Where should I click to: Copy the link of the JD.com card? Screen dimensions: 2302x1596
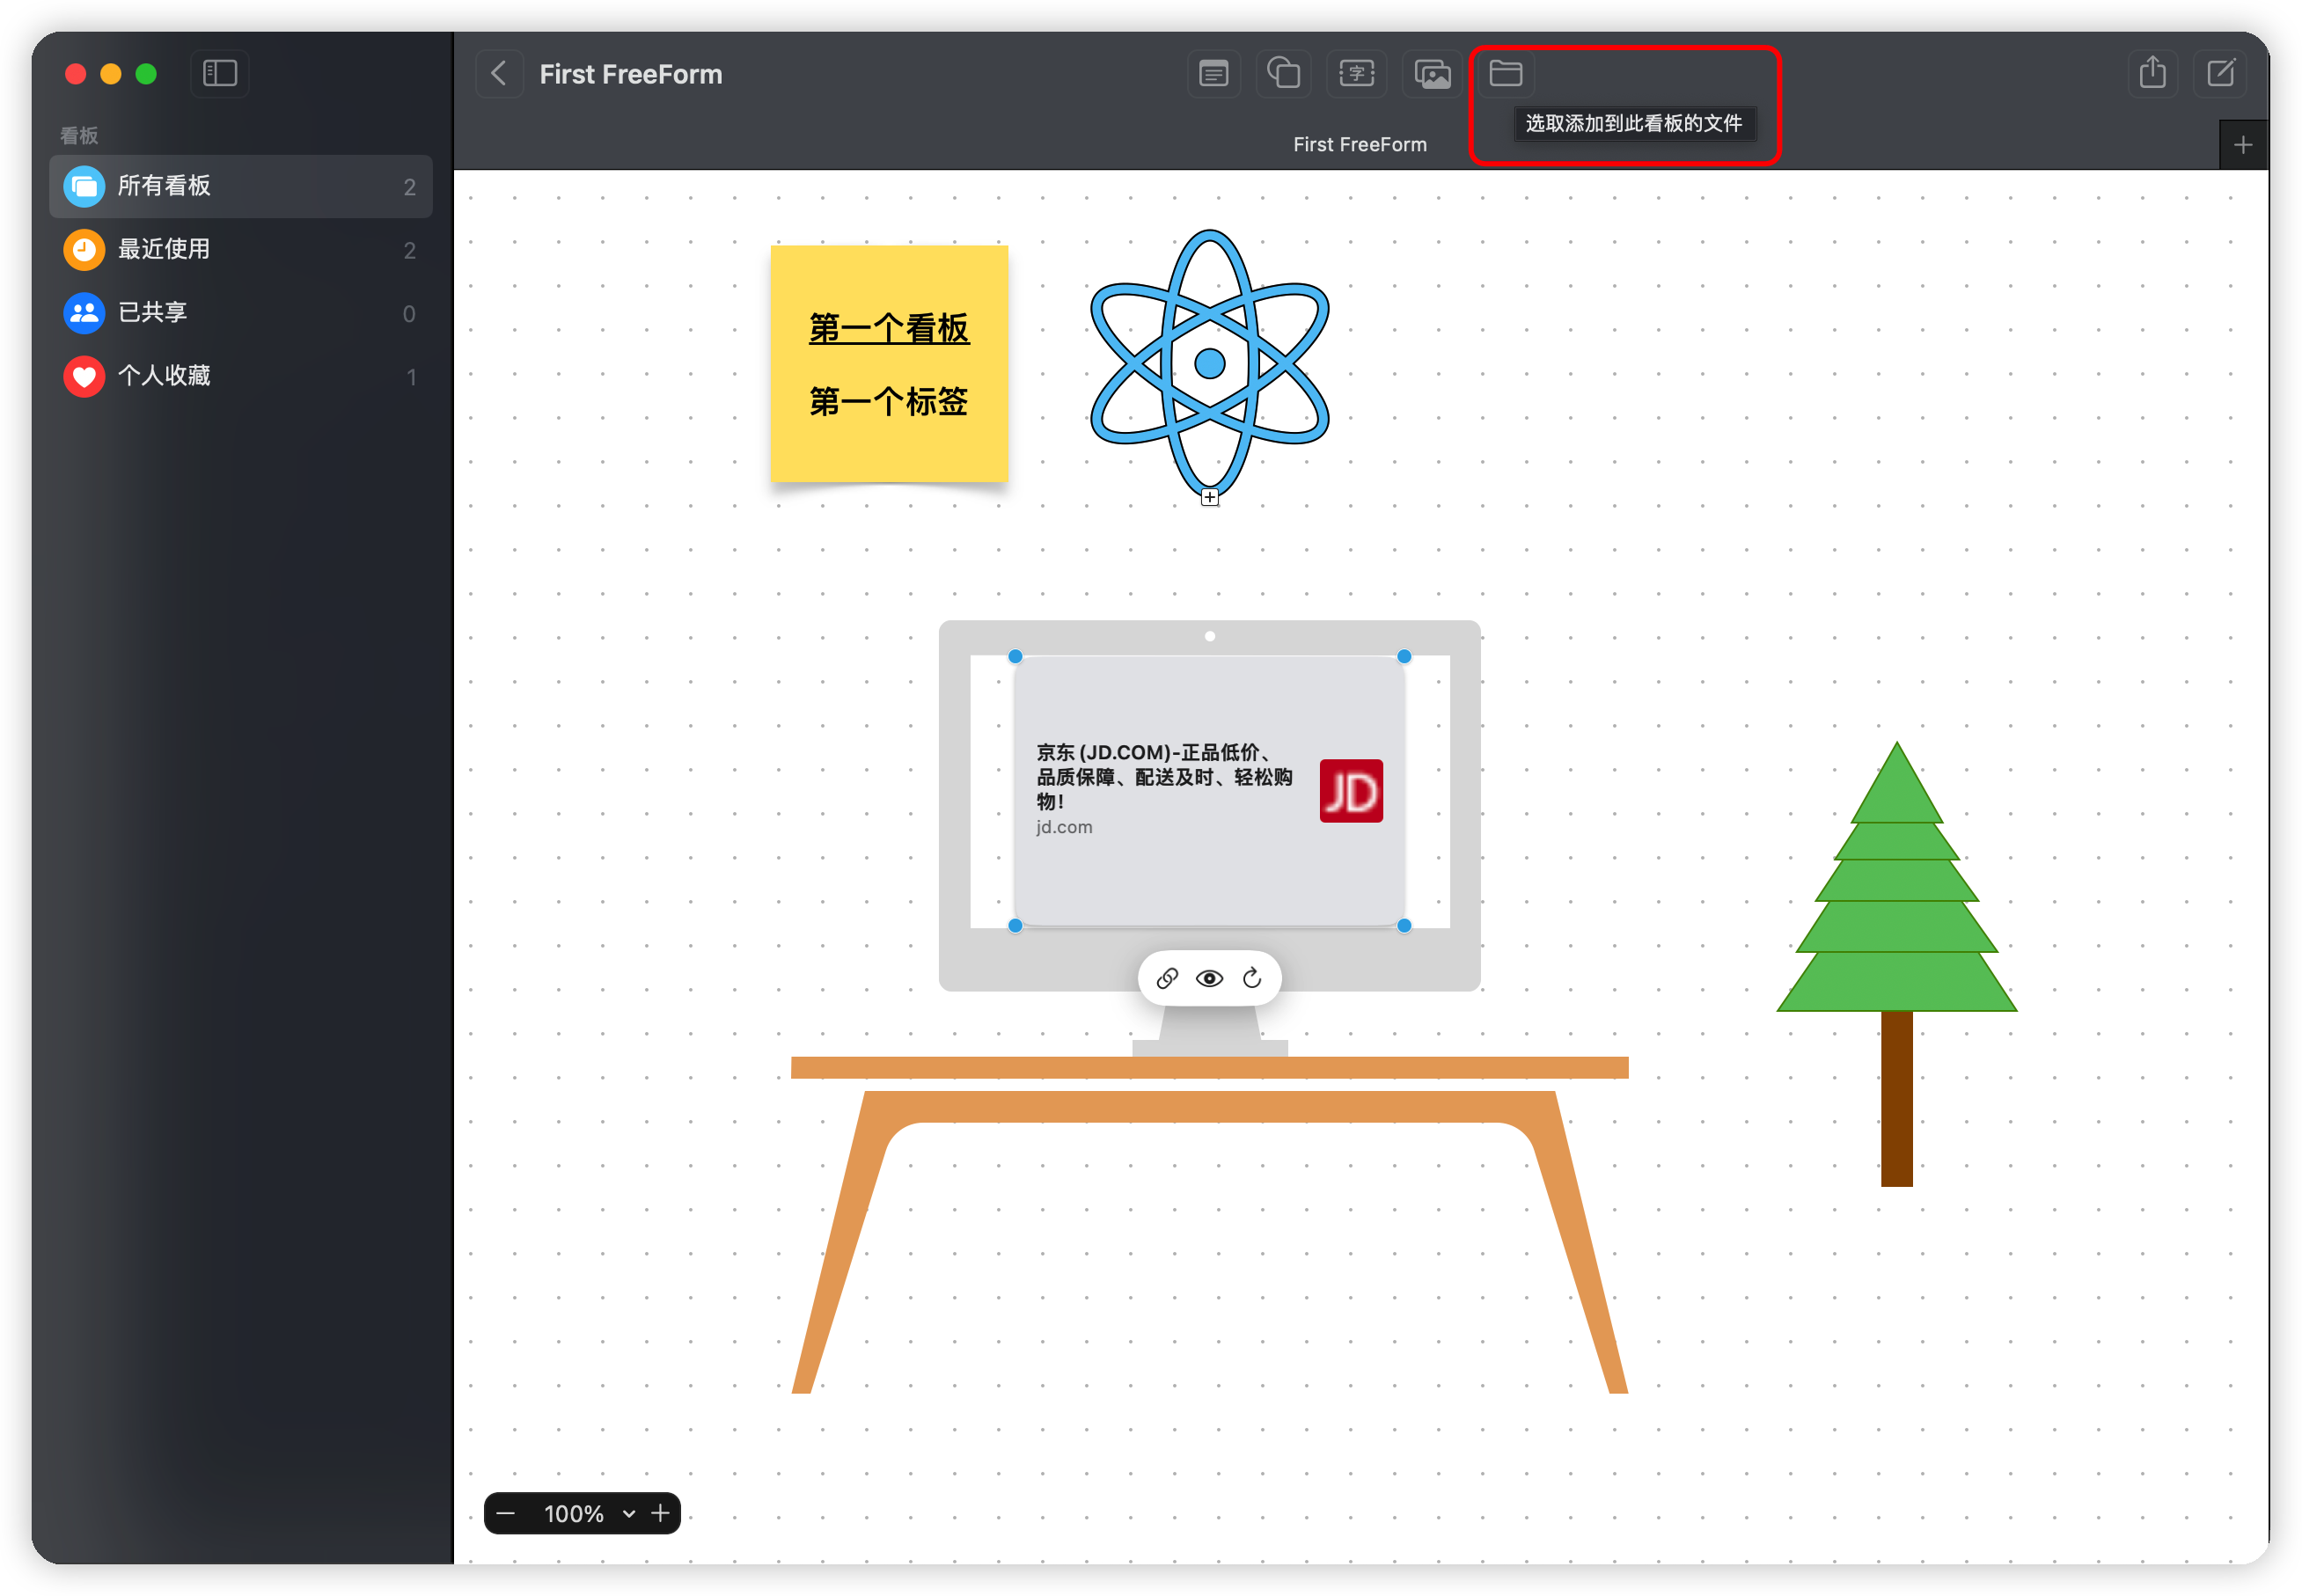pos(1166,978)
